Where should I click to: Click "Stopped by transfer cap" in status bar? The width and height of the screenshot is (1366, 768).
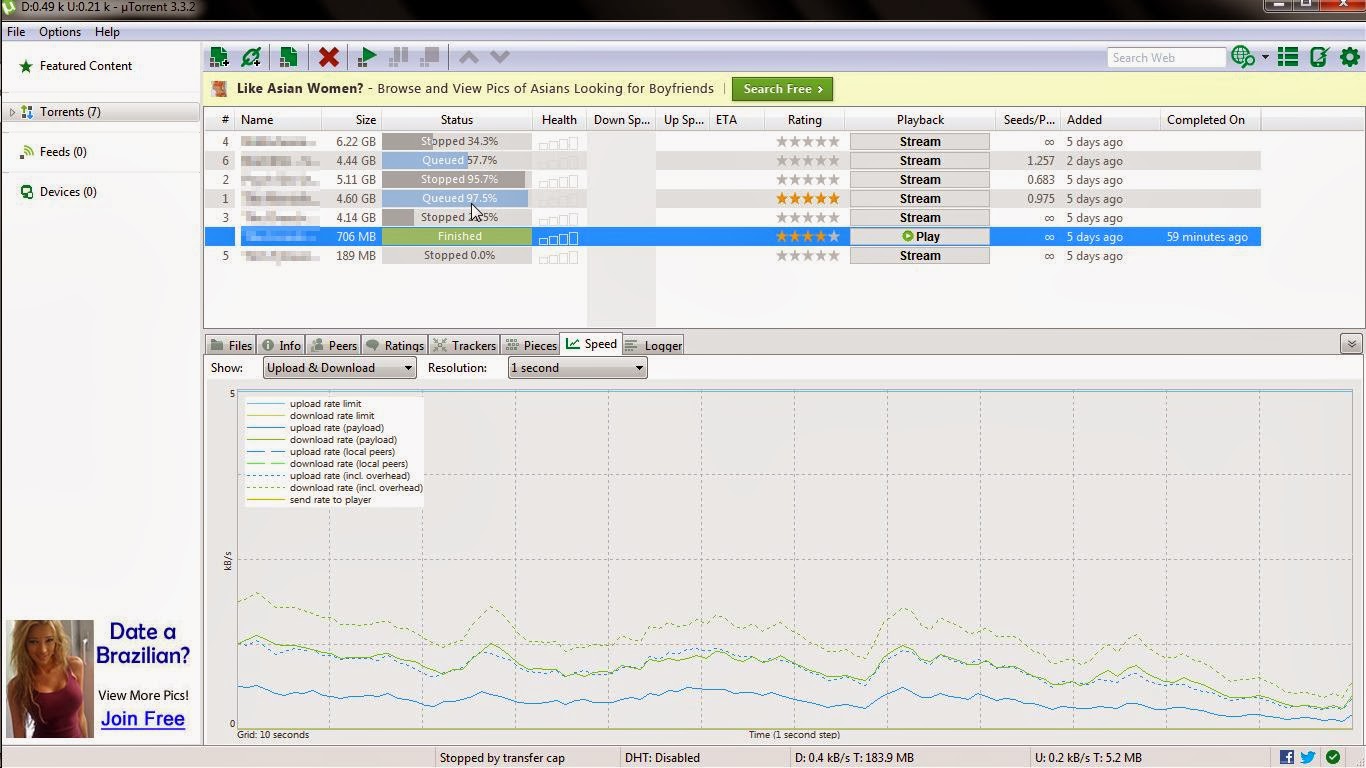[x=502, y=758]
